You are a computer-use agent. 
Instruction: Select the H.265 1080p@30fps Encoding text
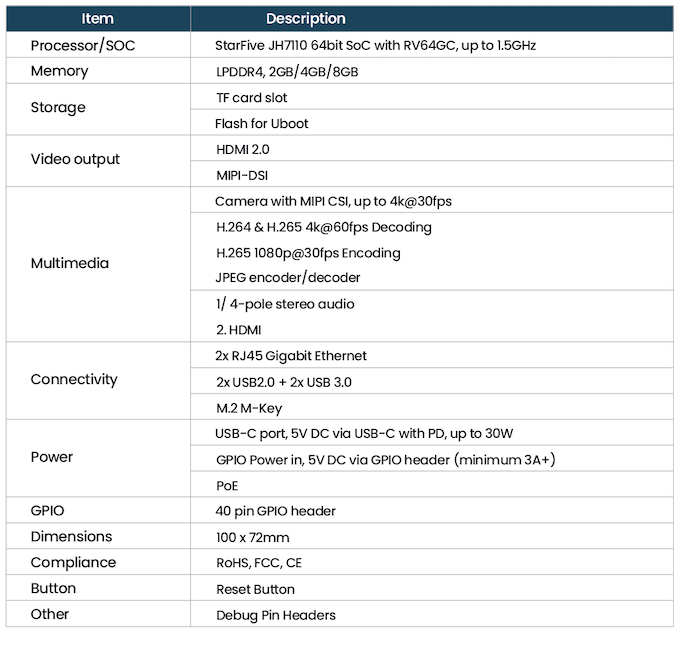[x=307, y=253]
